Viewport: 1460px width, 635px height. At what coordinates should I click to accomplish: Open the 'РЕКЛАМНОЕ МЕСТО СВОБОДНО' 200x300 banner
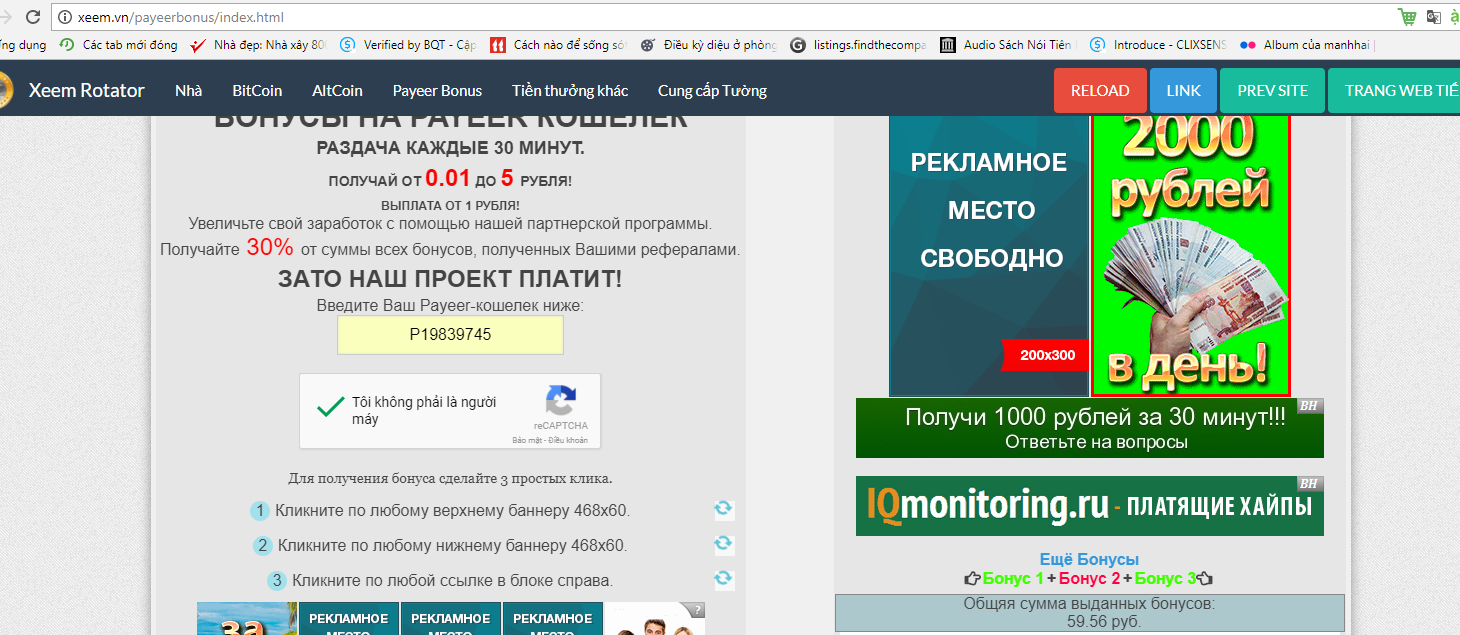click(989, 255)
